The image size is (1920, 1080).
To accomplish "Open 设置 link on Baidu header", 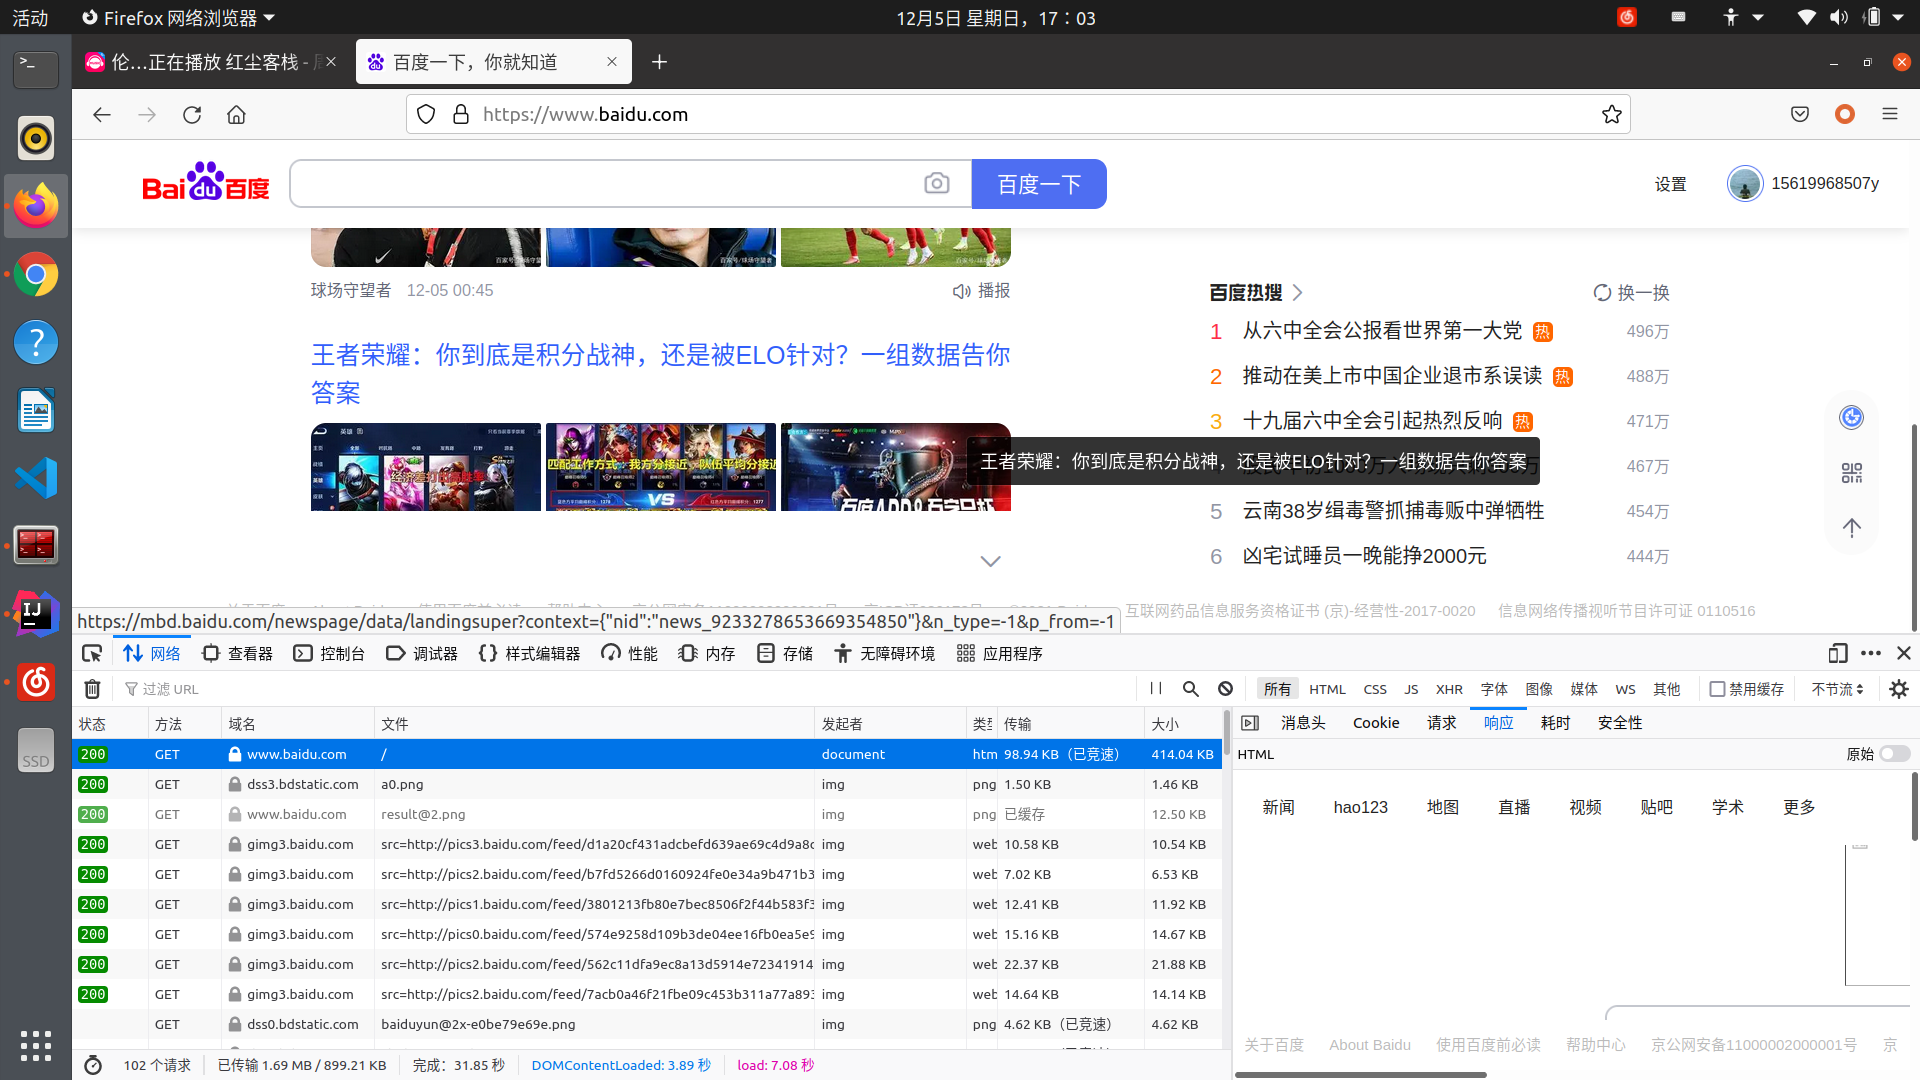I will 1670,184.
